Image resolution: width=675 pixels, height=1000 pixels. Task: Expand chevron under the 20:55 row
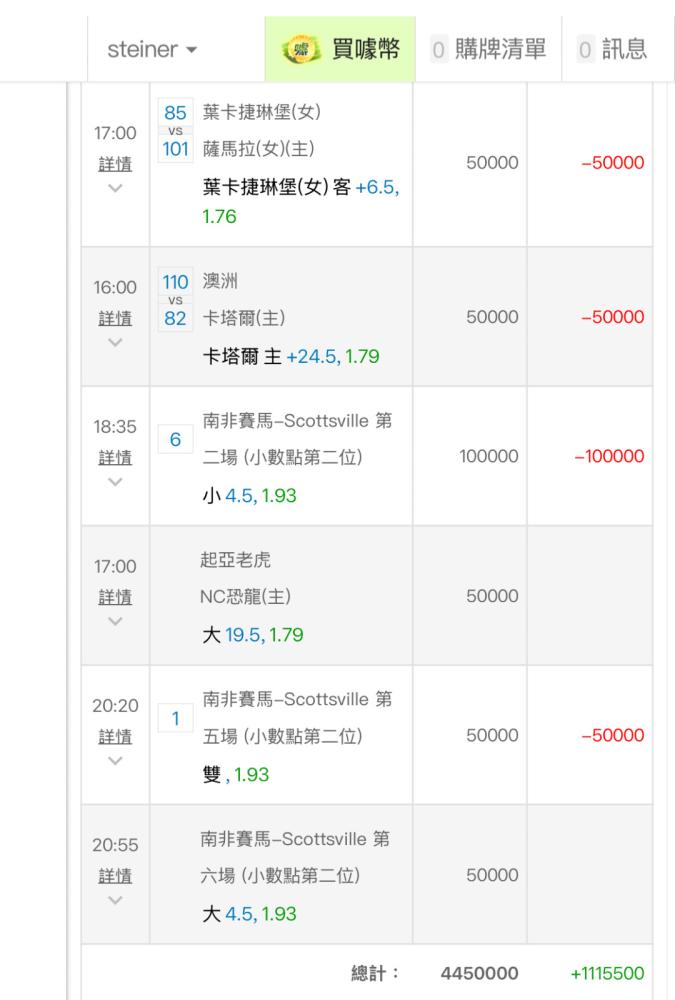tap(115, 900)
